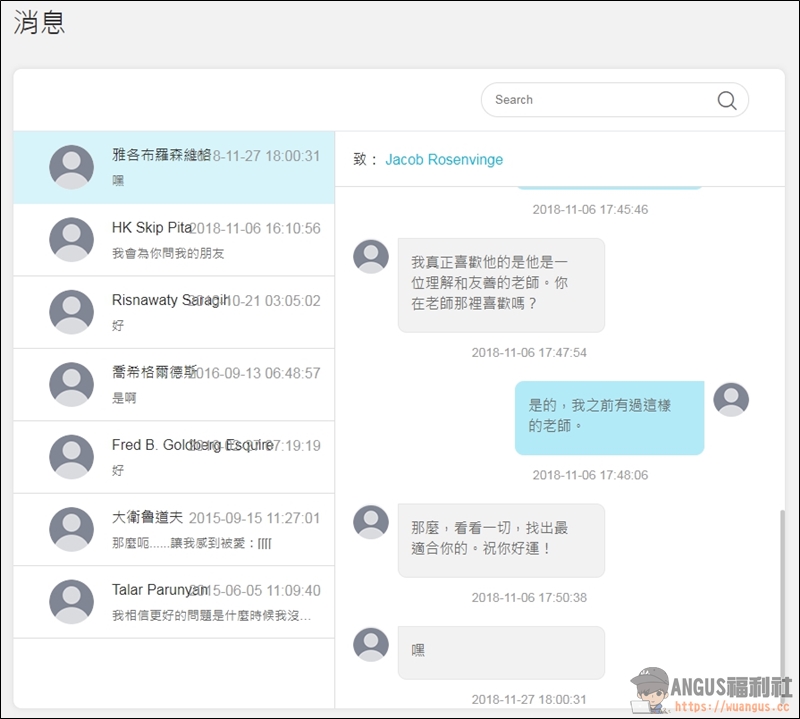Click the Search input field

pyautogui.click(x=600, y=100)
